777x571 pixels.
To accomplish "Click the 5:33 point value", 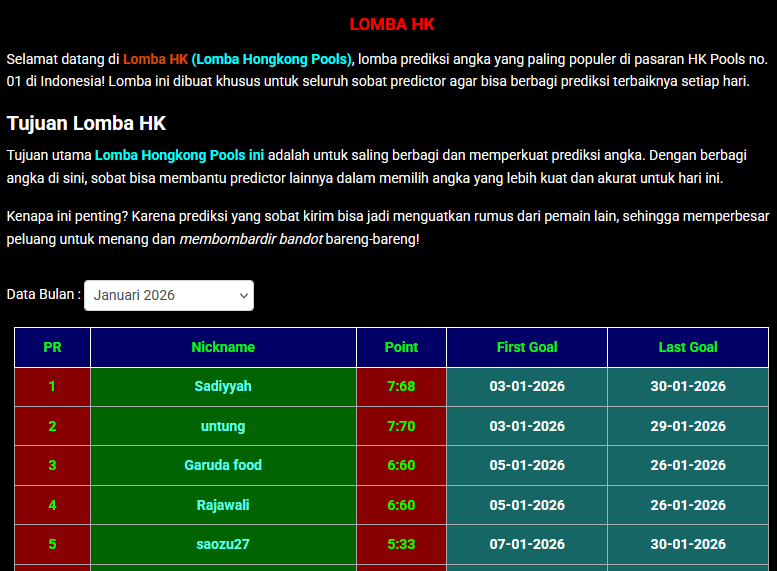I will tap(401, 544).
